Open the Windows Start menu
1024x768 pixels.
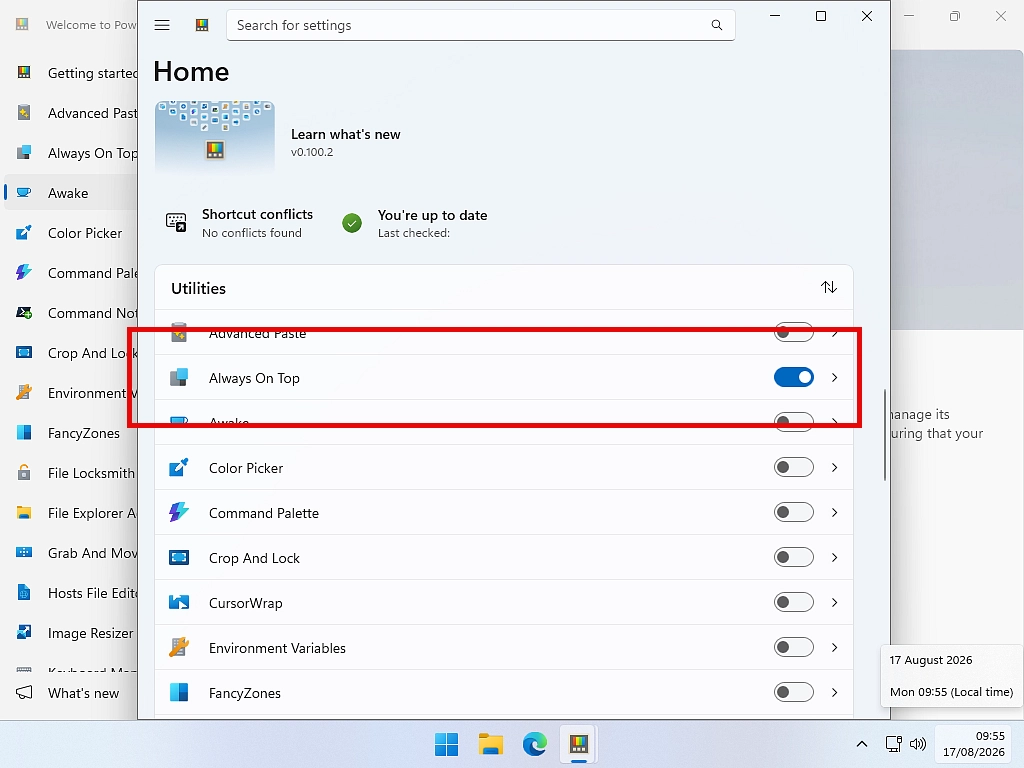tap(447, 744)
